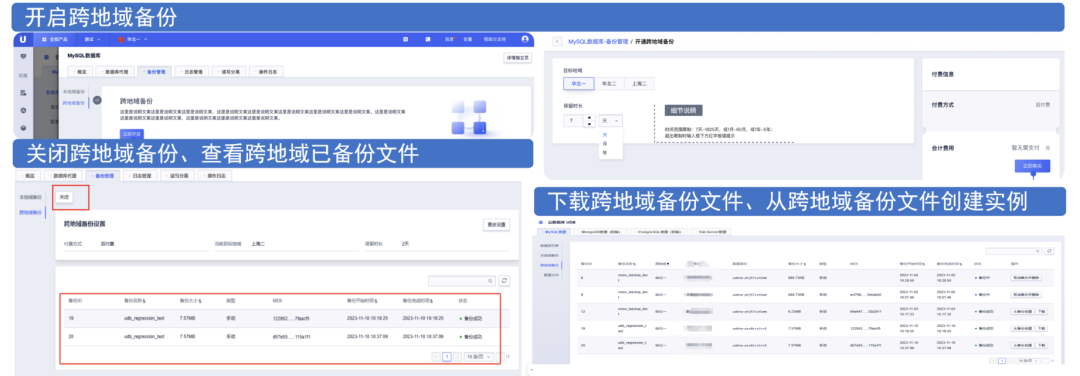
Task: Select 上海二 as the 目标地域
Action: pos(639,83)
